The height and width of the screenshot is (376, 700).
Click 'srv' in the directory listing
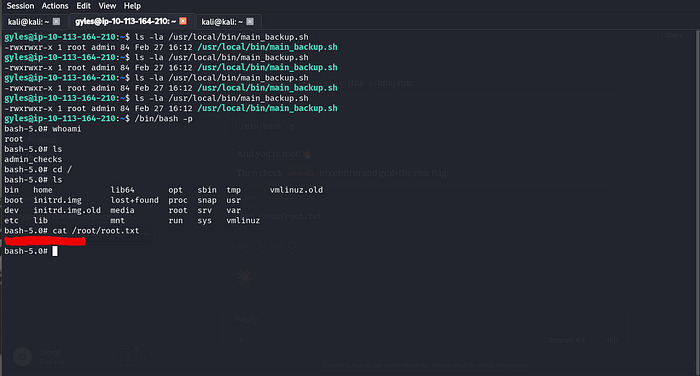tap(204, 210)
